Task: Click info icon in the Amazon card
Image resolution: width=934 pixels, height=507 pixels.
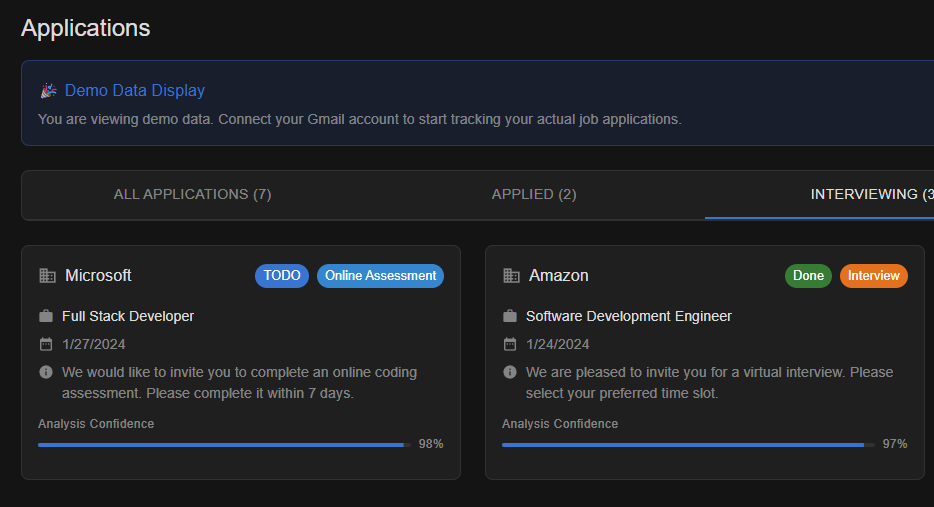Action: [510, 373]
